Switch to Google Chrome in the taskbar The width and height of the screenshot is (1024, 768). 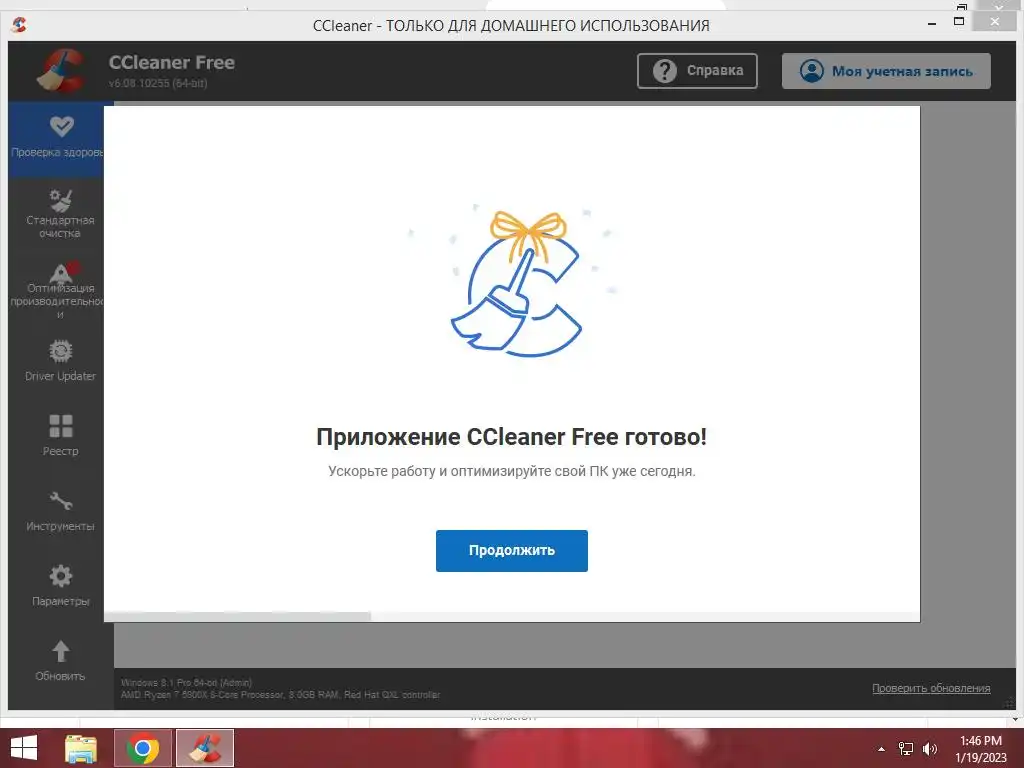coord(142,748)
